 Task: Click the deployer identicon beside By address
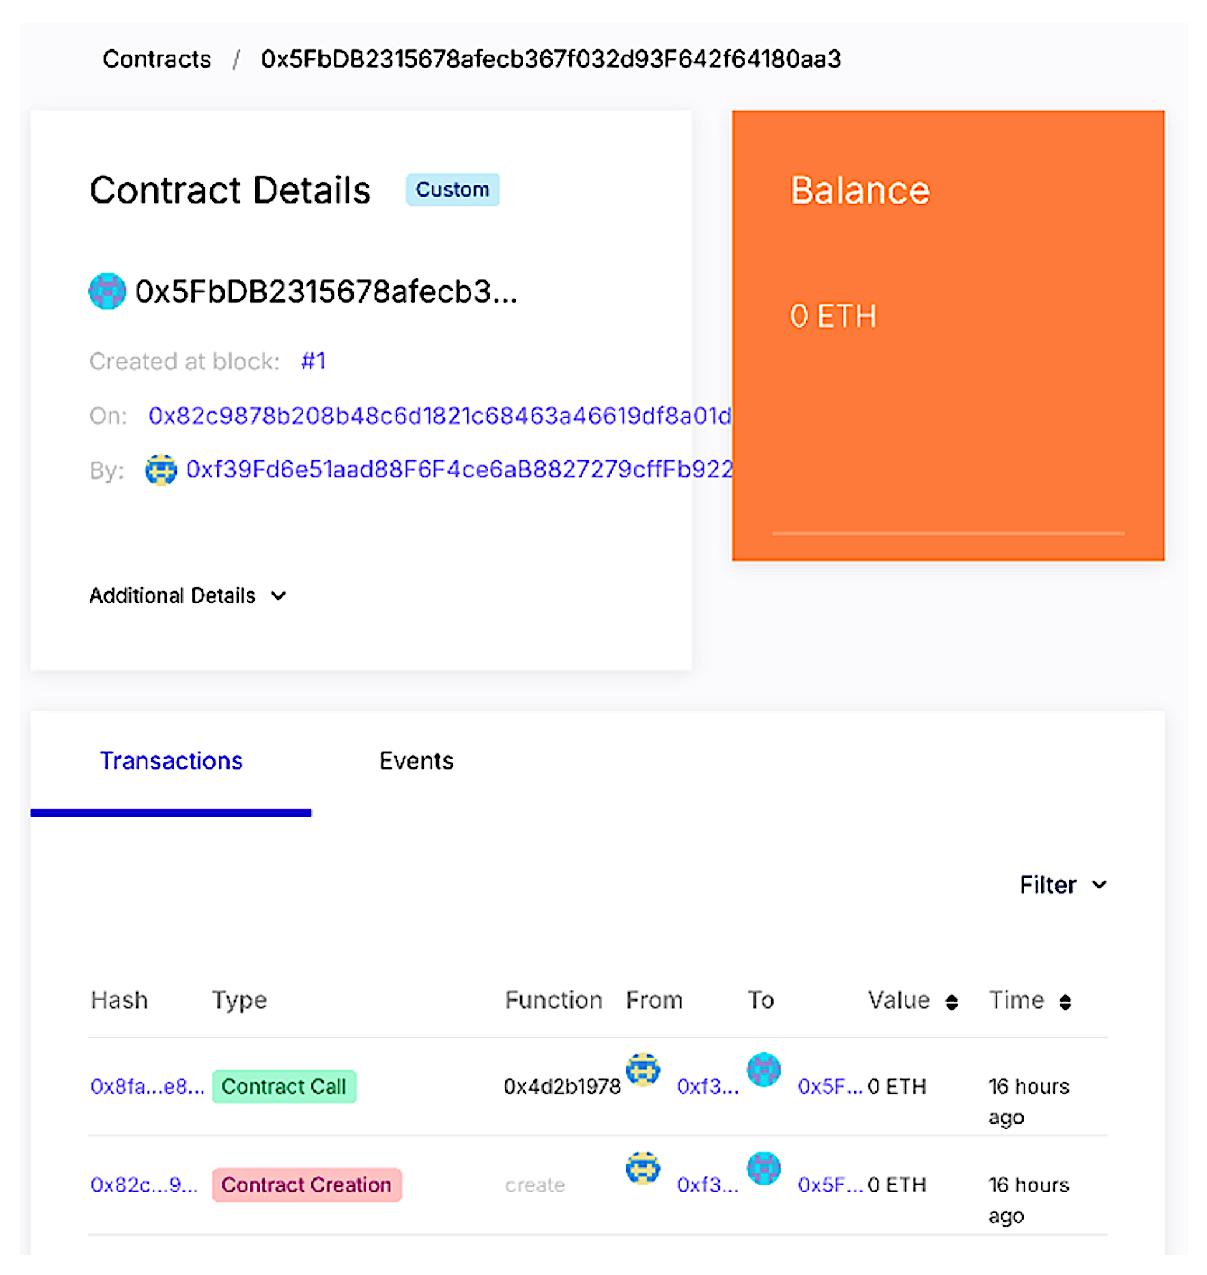160,469
